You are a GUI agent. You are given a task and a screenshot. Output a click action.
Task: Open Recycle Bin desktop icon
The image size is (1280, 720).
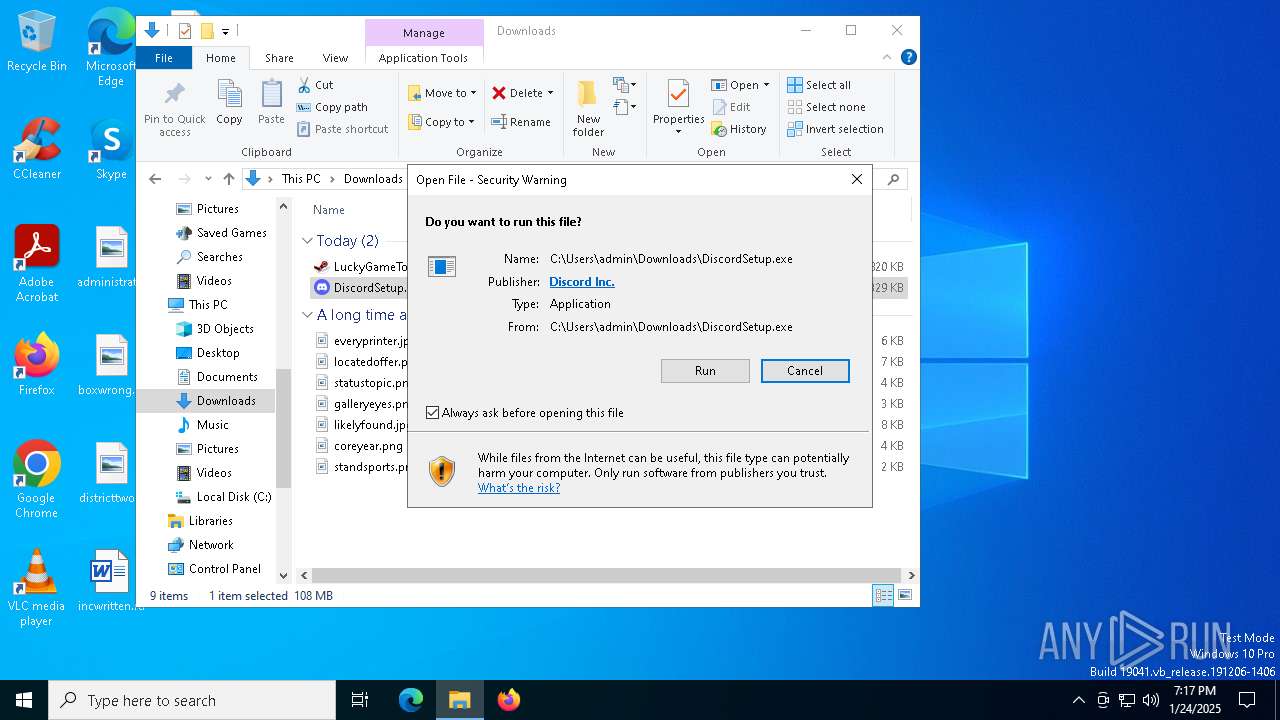click(x=37, y=42)
